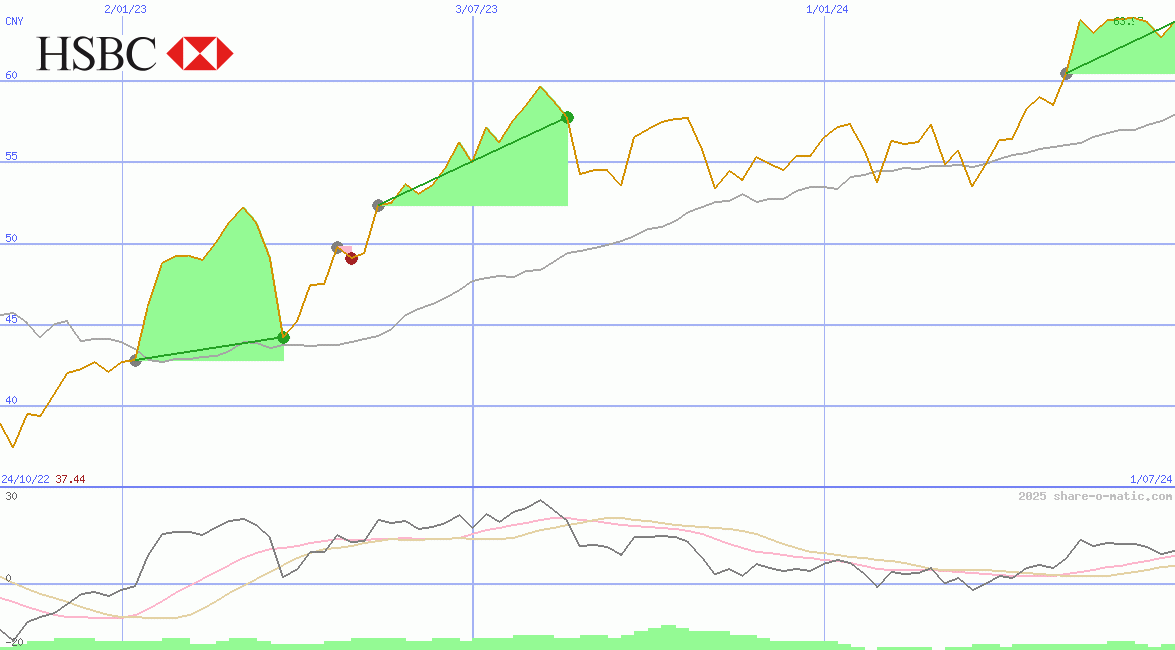The width and height of the screenshot is (1175, 650).
Task: Click the green 63 price label at top right
Action: (1127, 21)
